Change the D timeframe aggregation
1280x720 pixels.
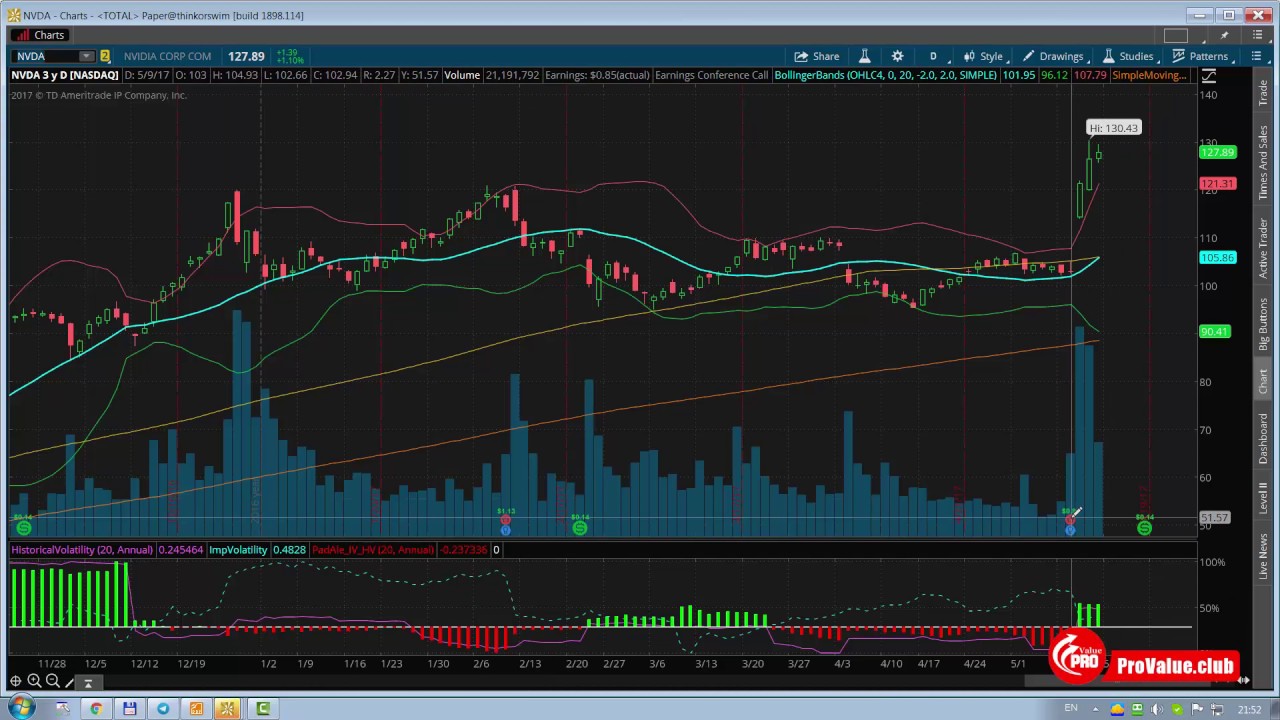click(x=933, y=56)
